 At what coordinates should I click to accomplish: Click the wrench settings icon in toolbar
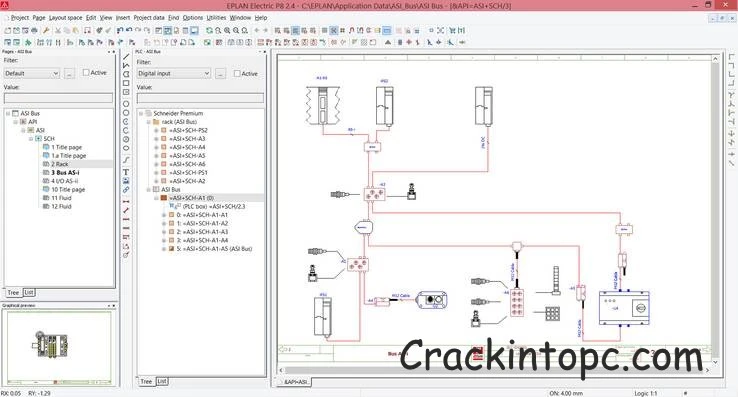click(x=46, y=31)
